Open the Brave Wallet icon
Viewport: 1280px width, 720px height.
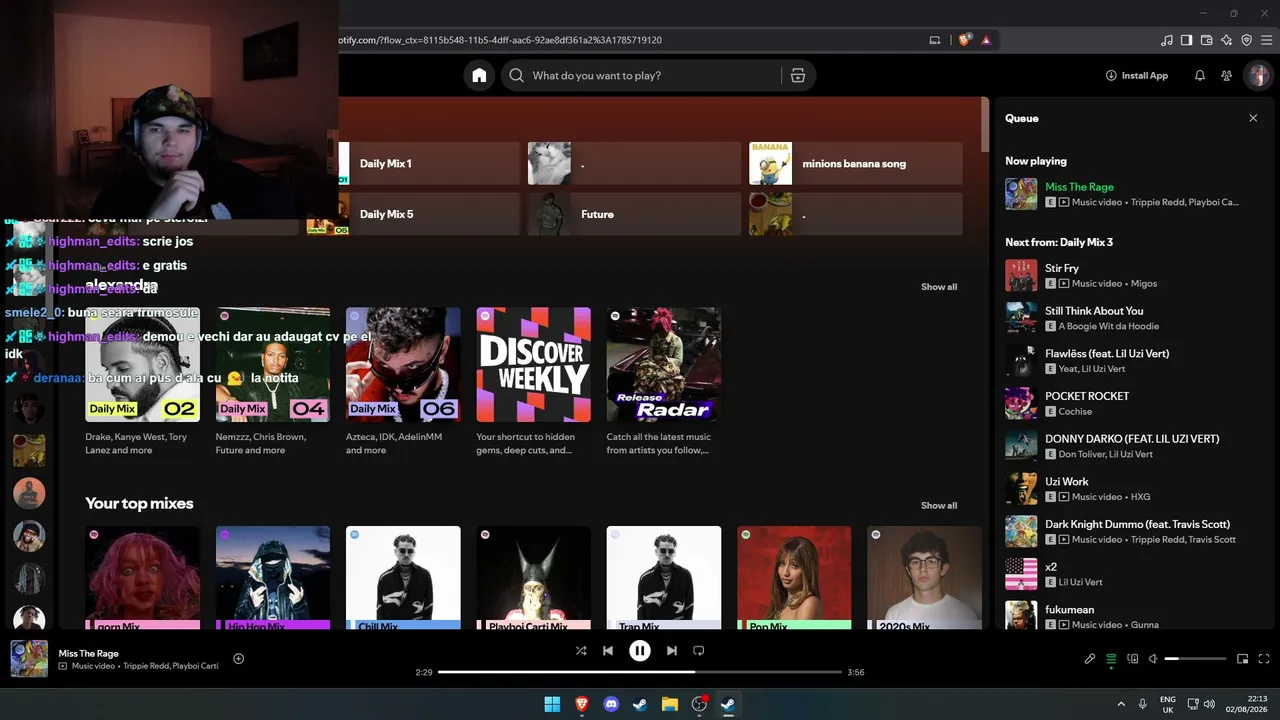(1207, 40)
